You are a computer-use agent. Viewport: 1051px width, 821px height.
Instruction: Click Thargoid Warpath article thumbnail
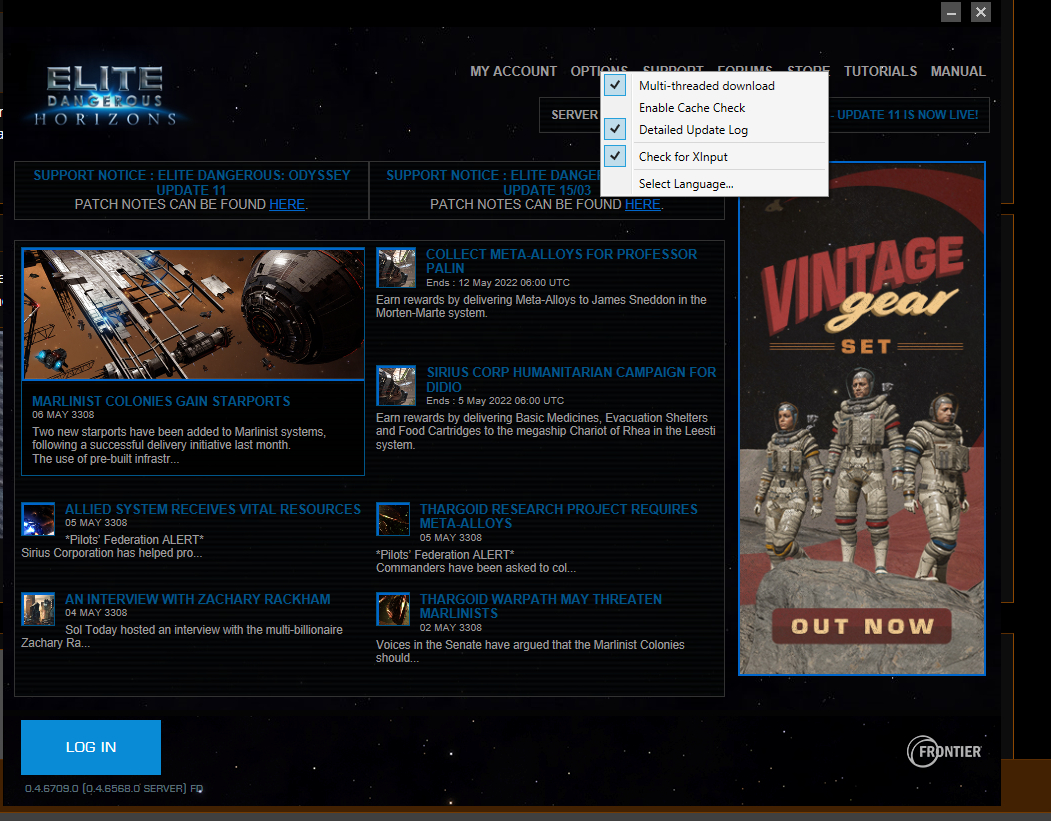click(393, 609)
